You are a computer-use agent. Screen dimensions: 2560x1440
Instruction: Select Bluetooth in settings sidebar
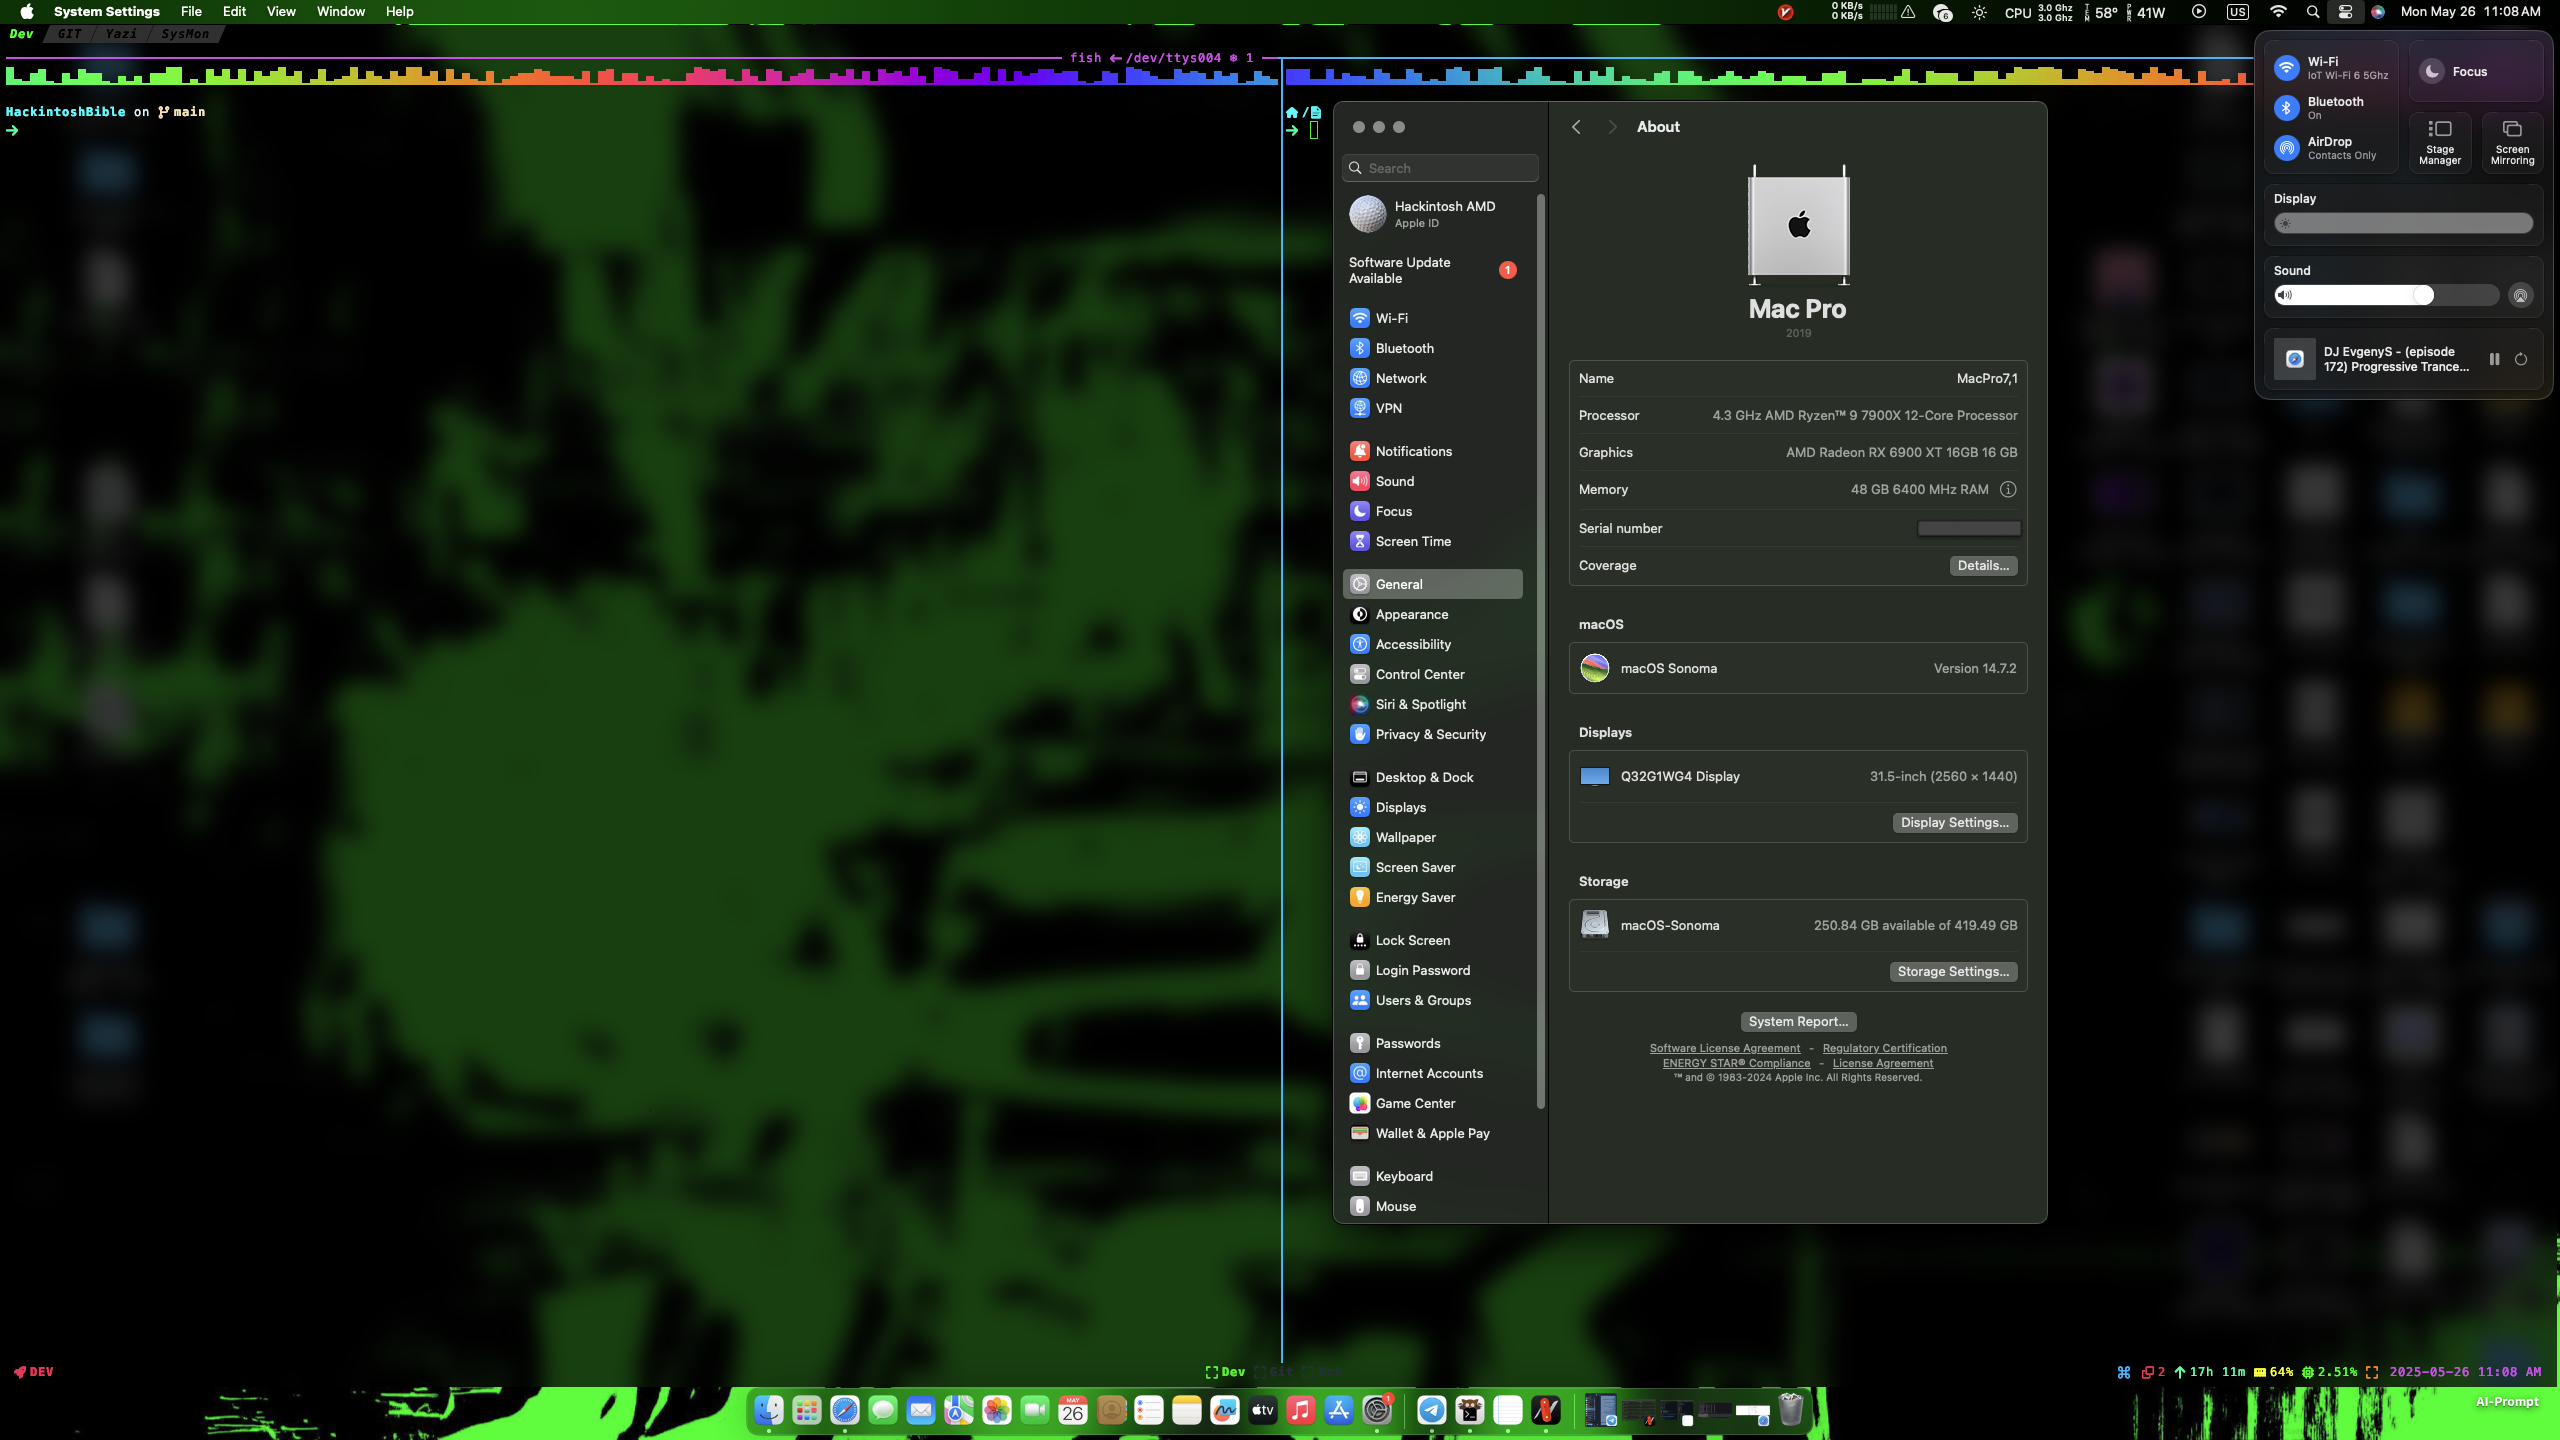click(x=1404, y=348)
